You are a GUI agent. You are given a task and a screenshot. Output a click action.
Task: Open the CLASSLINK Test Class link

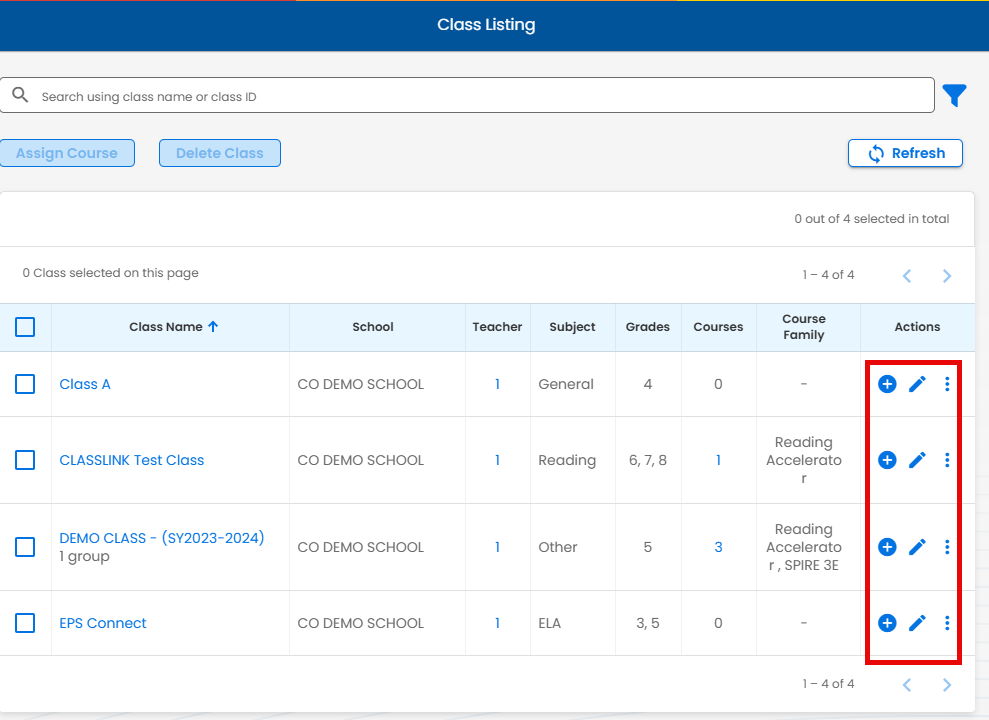point(132,460)
